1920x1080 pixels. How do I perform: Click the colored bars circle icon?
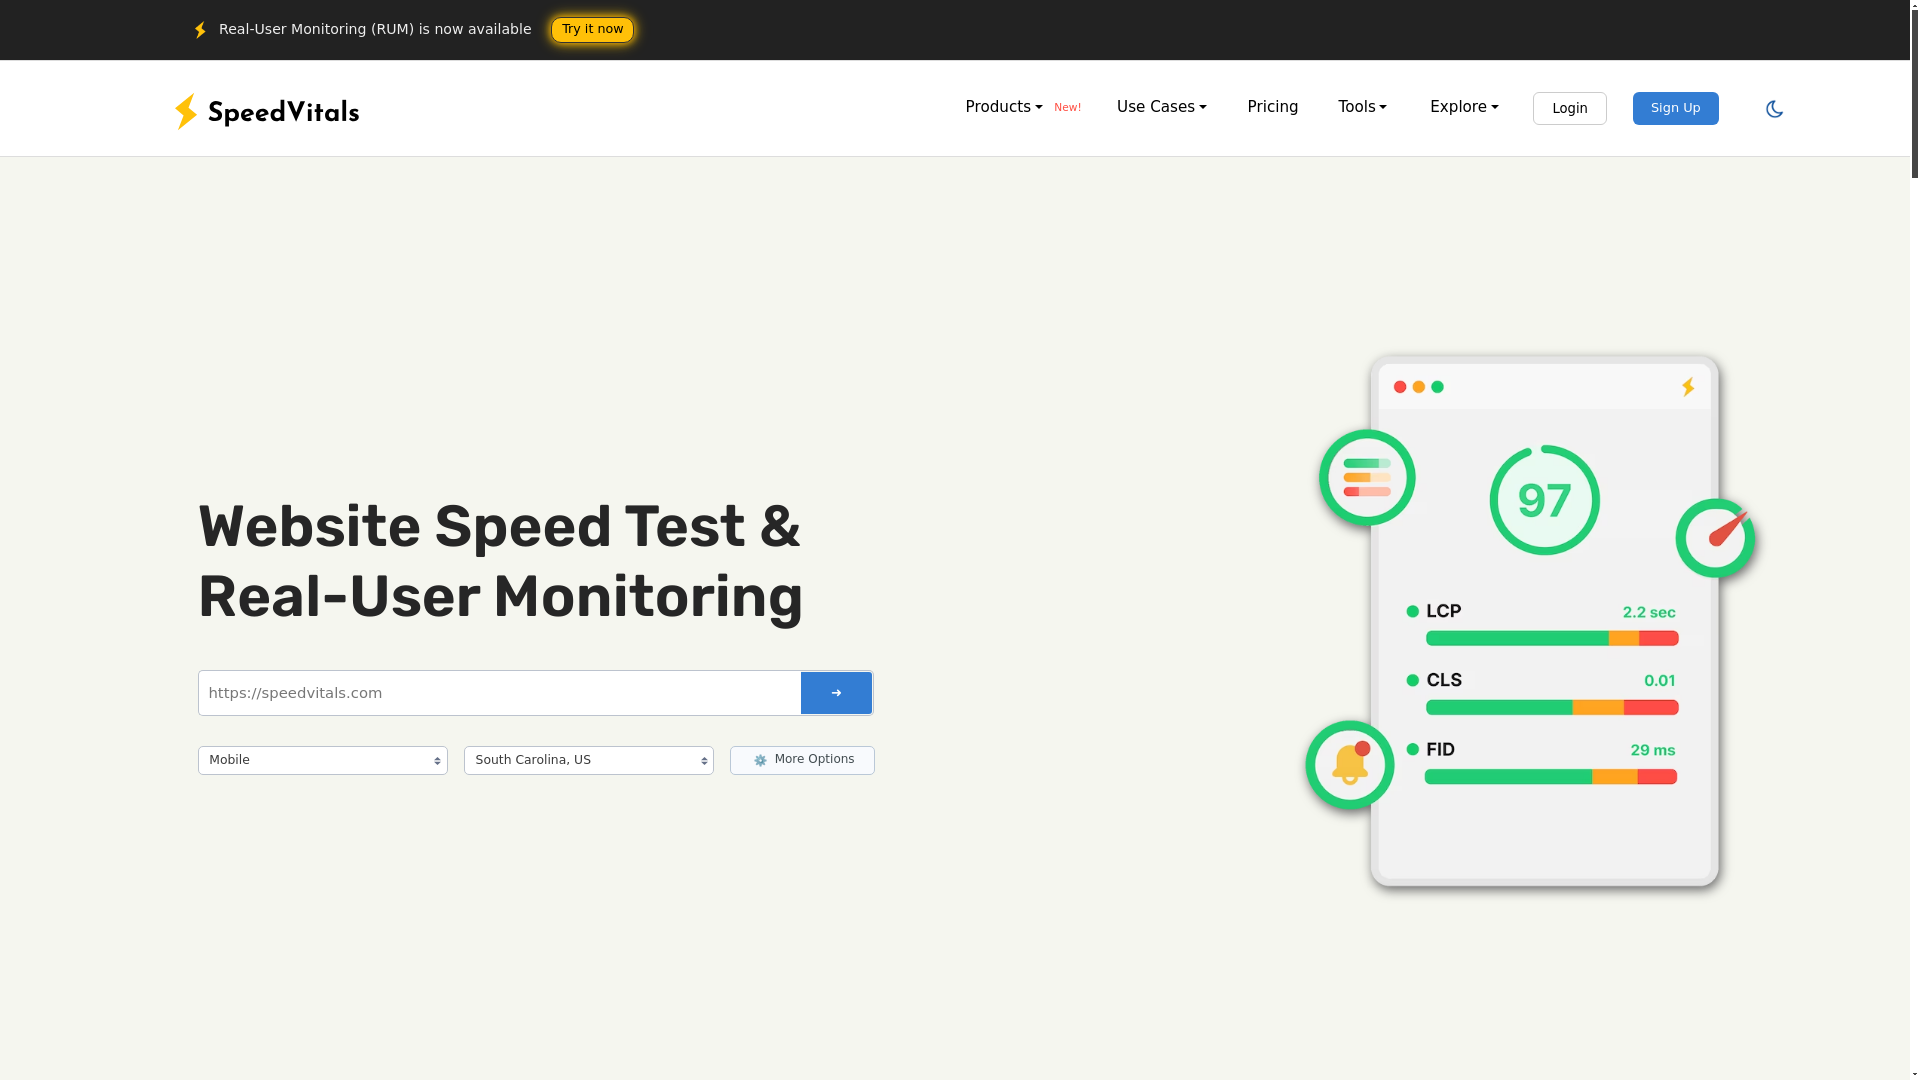point(1367,478)
